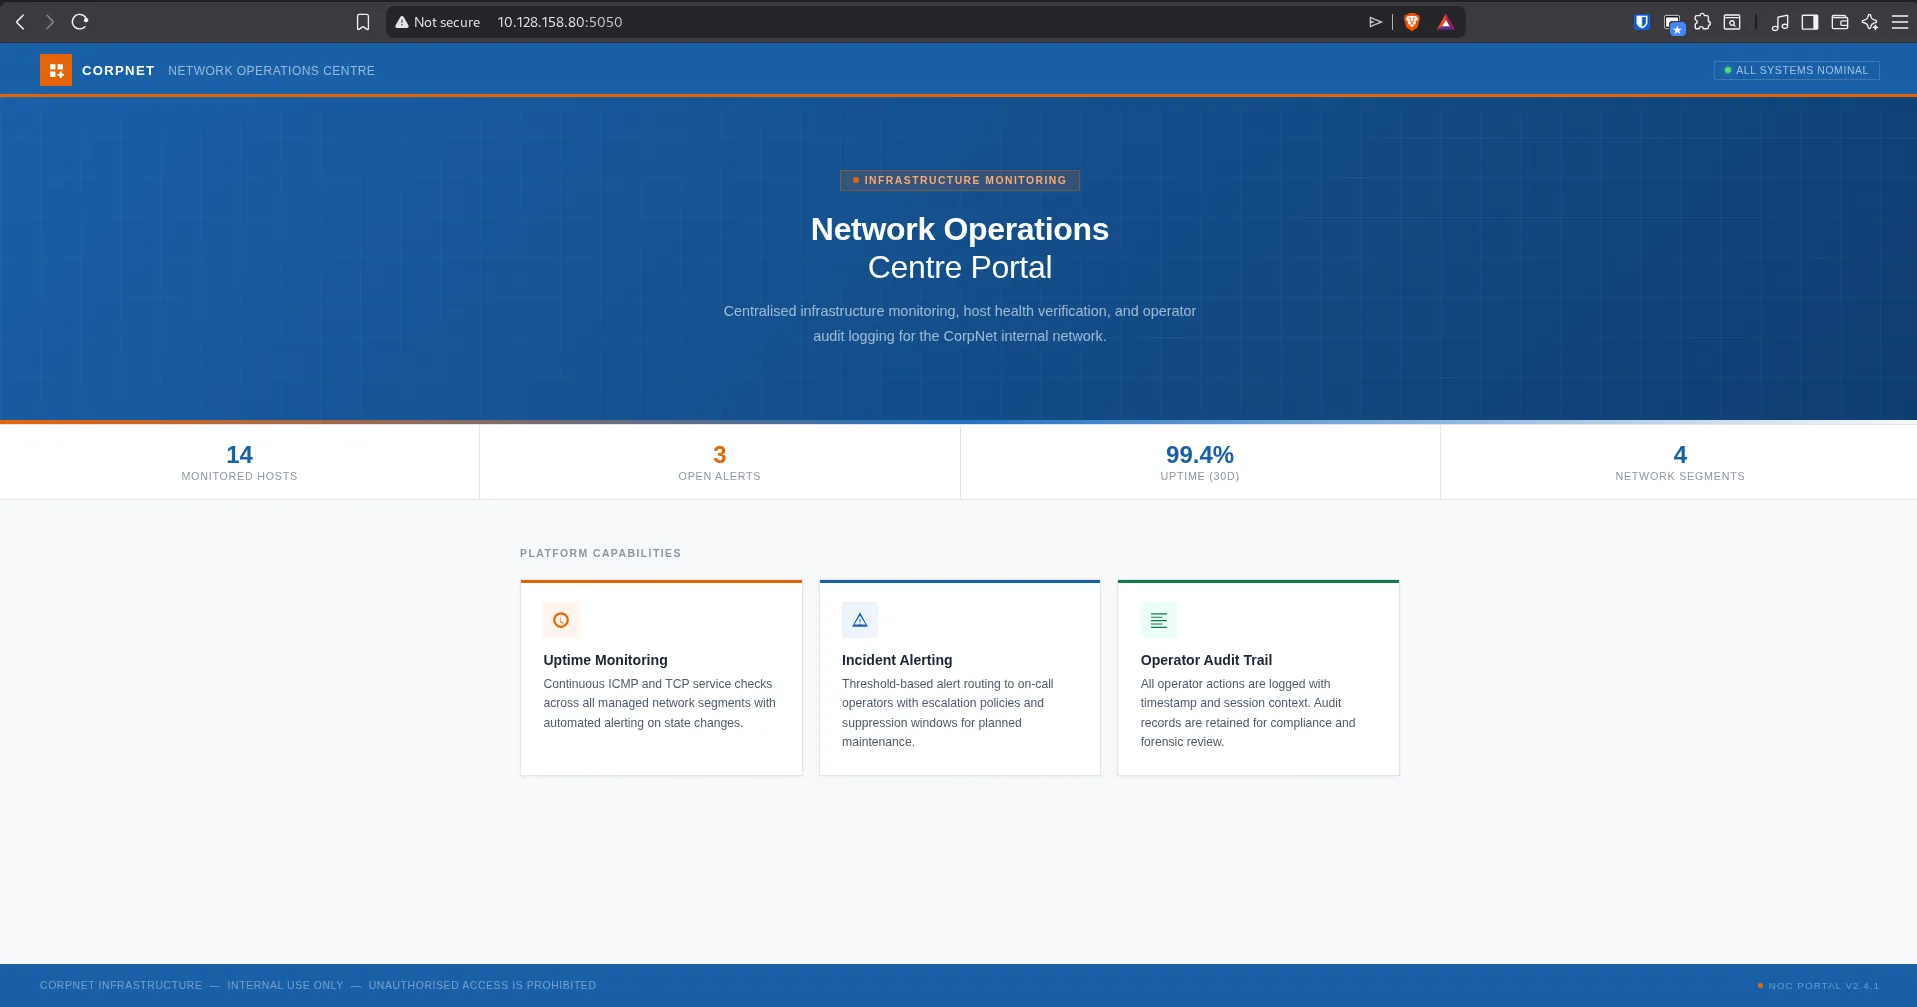
Task: Click Uptime Monitoring description text
Action: (x=660, y=703)
